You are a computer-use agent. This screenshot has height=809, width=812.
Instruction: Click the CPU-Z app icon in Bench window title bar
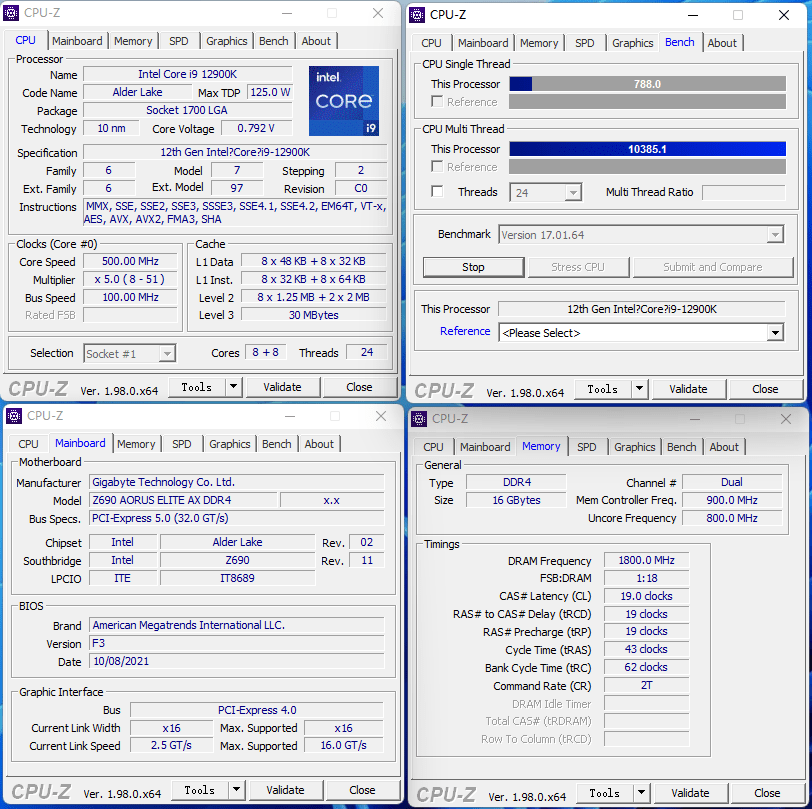(x=417, y=15)
